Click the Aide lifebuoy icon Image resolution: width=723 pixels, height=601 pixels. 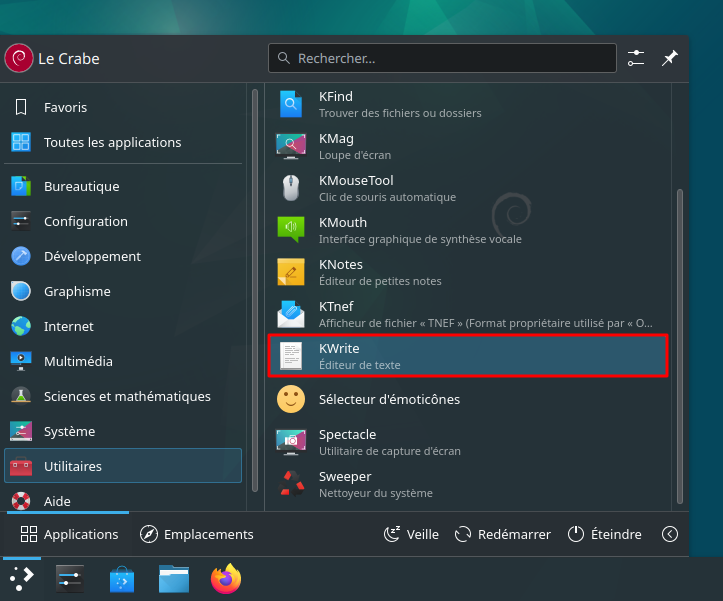point(21,501)
